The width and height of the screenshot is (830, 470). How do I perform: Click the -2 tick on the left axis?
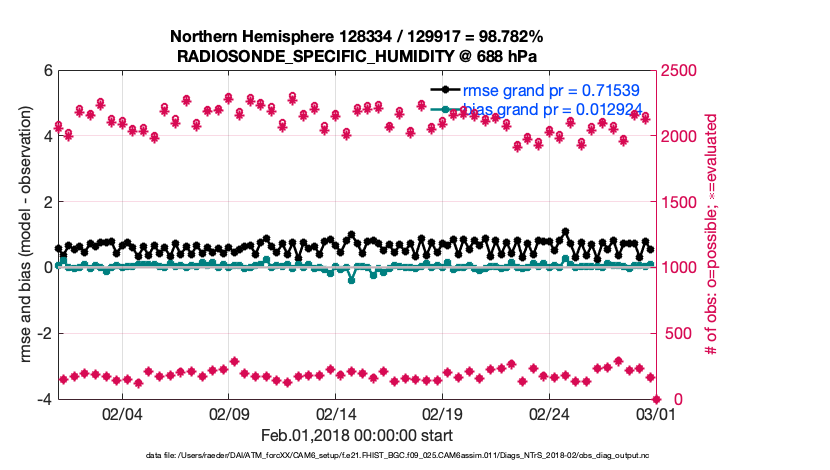pyautogui.click(x=45, y=334)
